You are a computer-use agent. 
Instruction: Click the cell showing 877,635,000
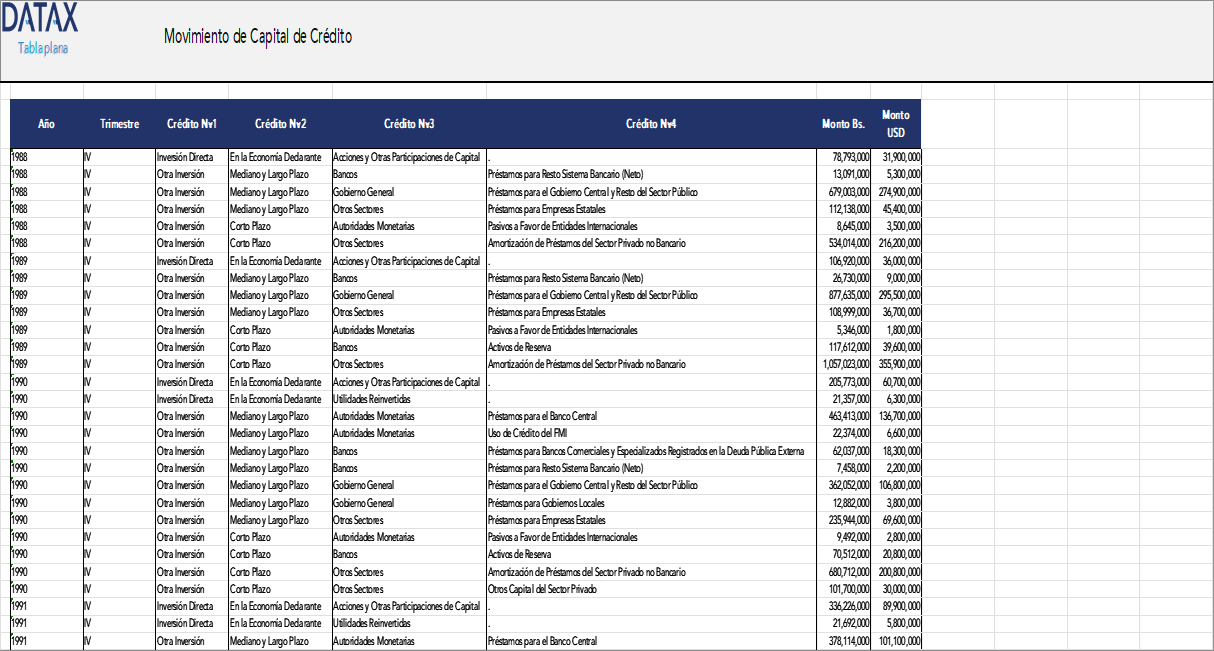(844, 295)
